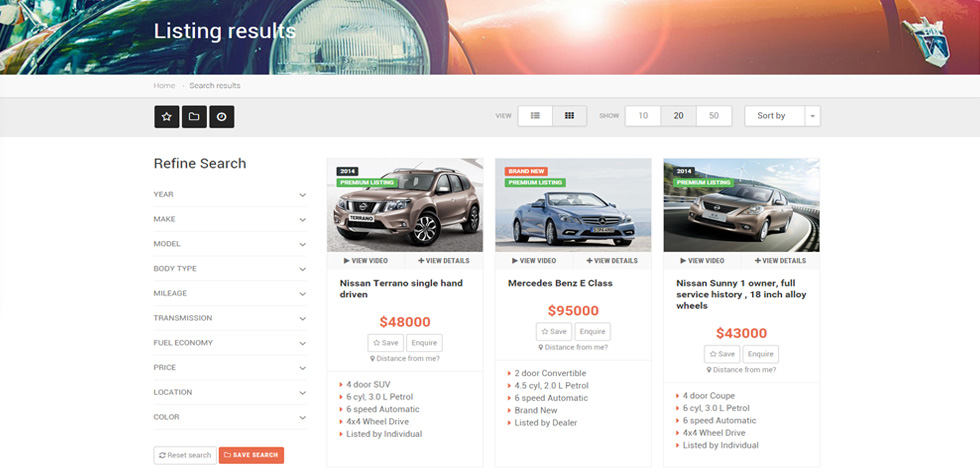Save the Nissan Terrano listing

(386, 343)
